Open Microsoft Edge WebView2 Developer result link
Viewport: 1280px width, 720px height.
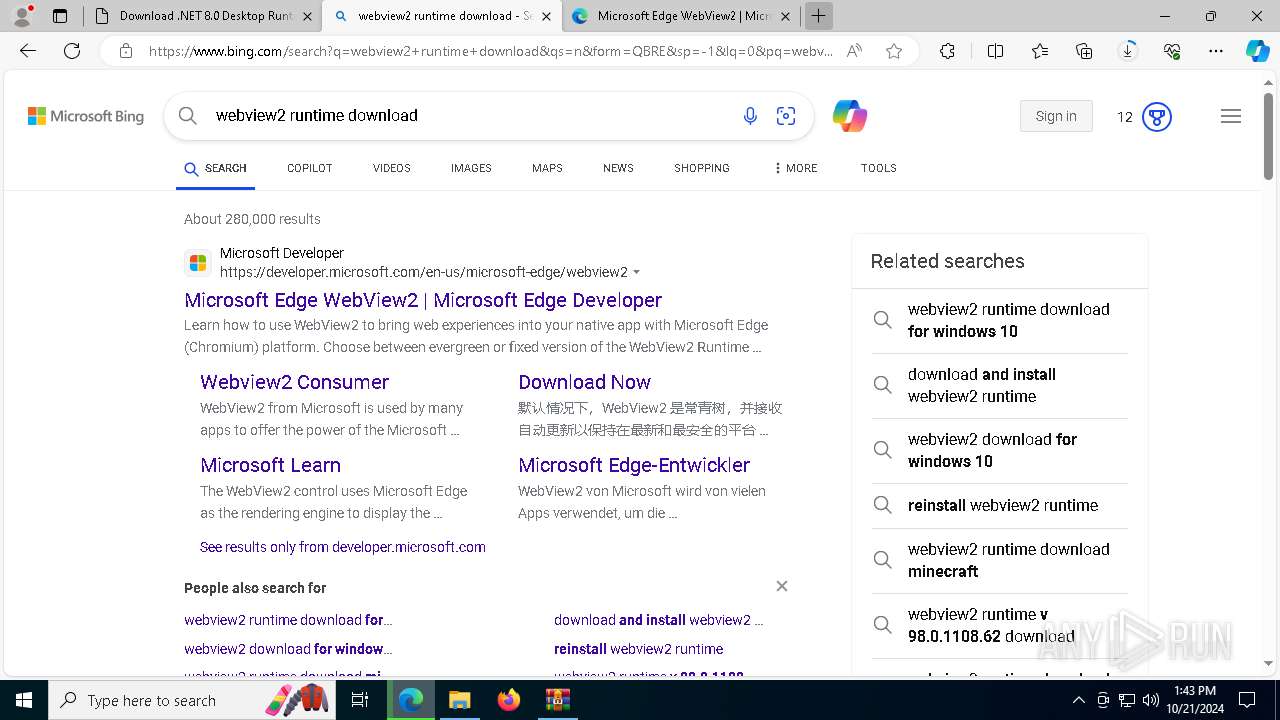pyautogui.click(x=423, y=300)
